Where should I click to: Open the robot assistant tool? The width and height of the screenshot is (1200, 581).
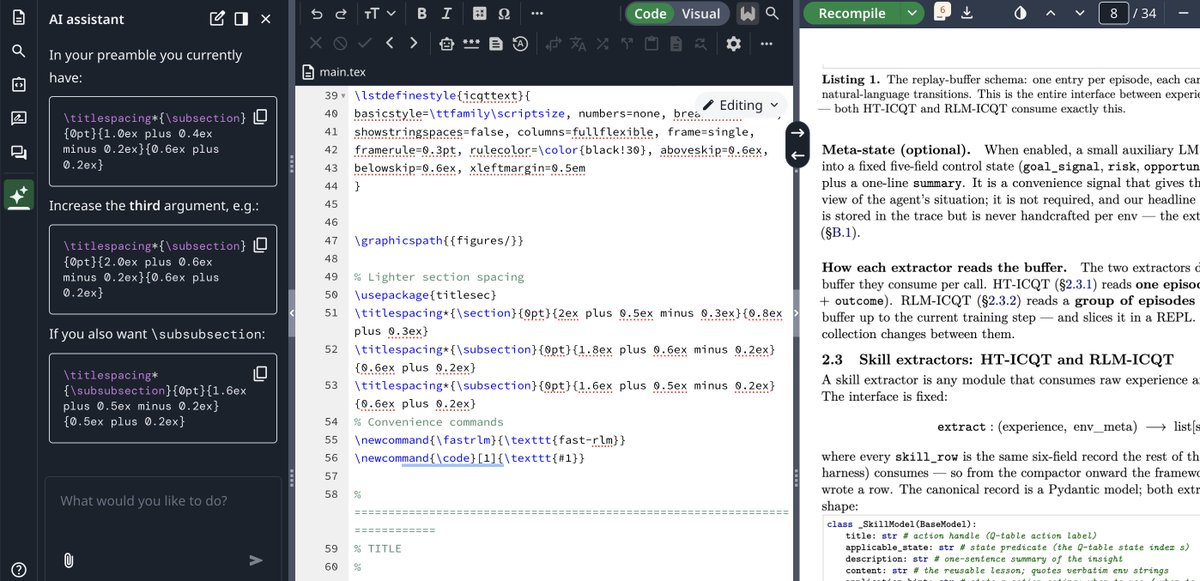[446, 43]
